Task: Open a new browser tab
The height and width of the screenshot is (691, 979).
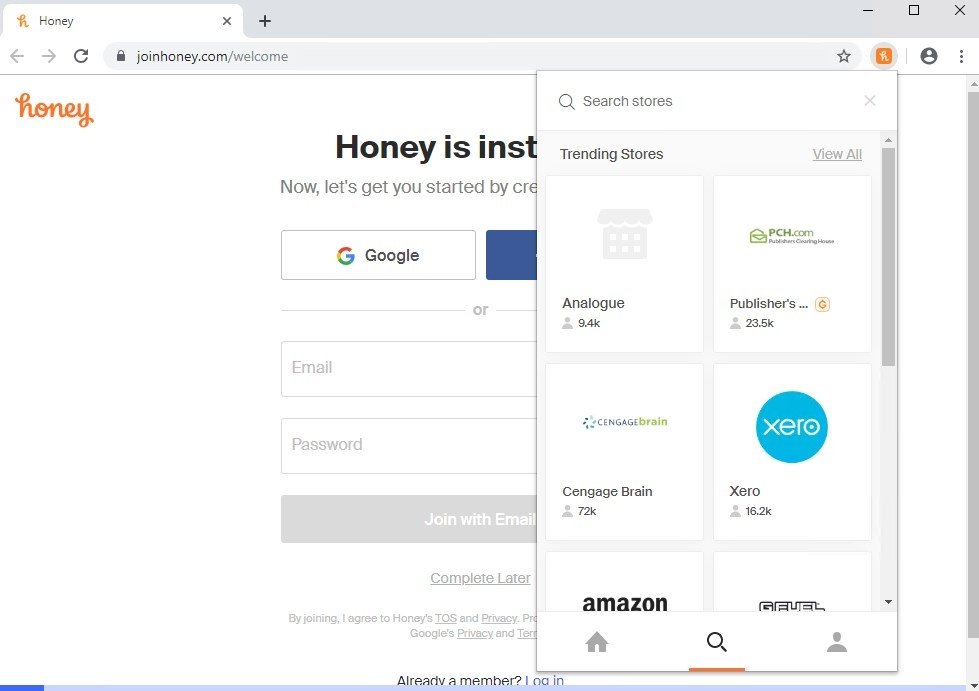Action: click(265, 21)
